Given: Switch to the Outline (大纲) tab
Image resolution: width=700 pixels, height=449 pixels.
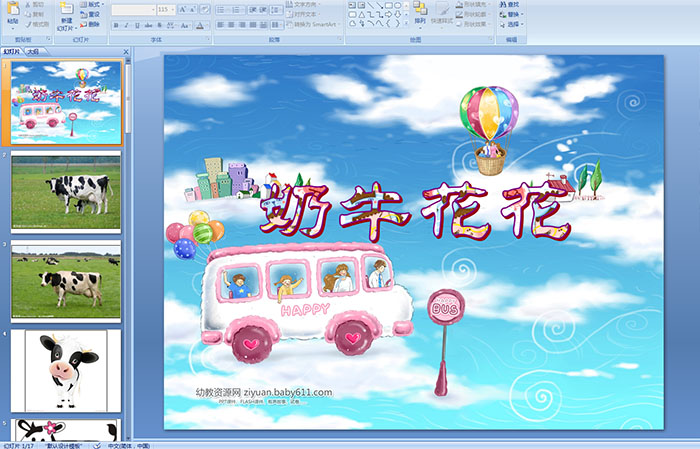Looking at the screenshot, I should click(x=32, y=51).
